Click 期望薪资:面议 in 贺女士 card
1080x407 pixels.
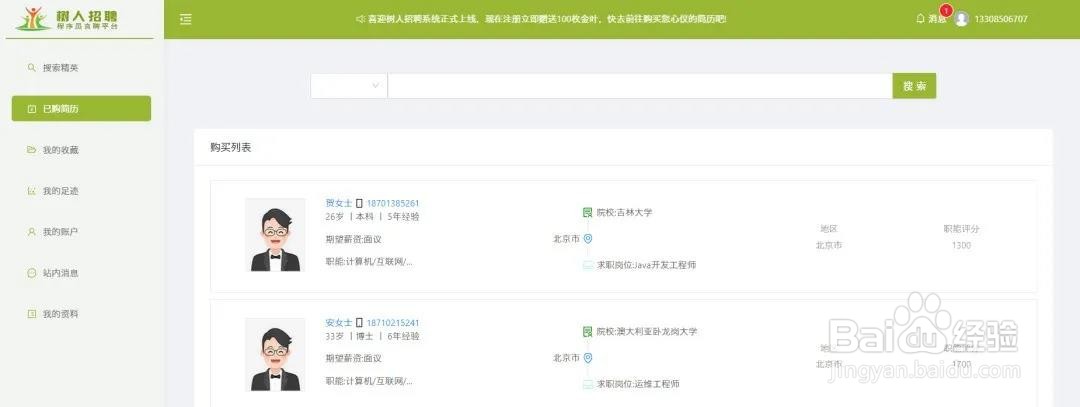(353, 240)
